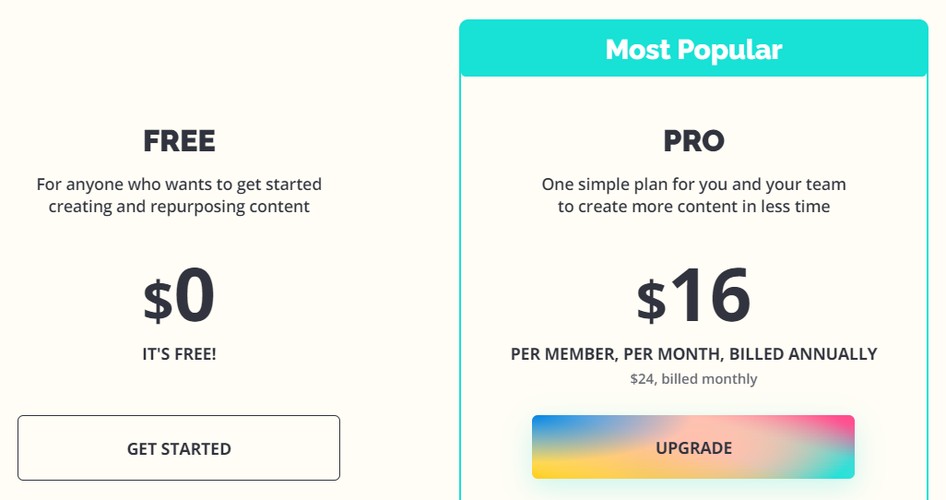Click the UPGRADE gradient button
The image size is (946, 500).
(x=693, y=447)
